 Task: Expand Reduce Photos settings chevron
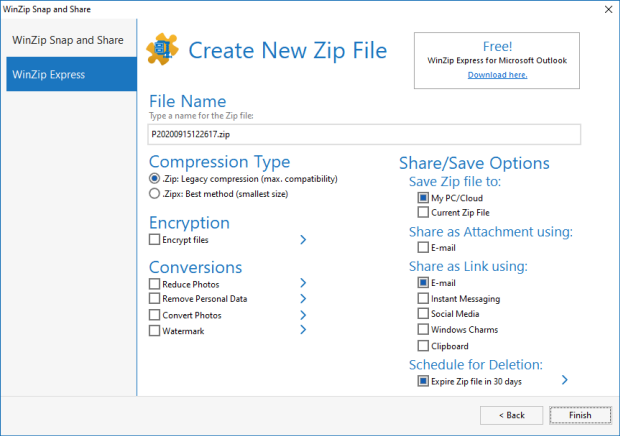coord(303,283)
